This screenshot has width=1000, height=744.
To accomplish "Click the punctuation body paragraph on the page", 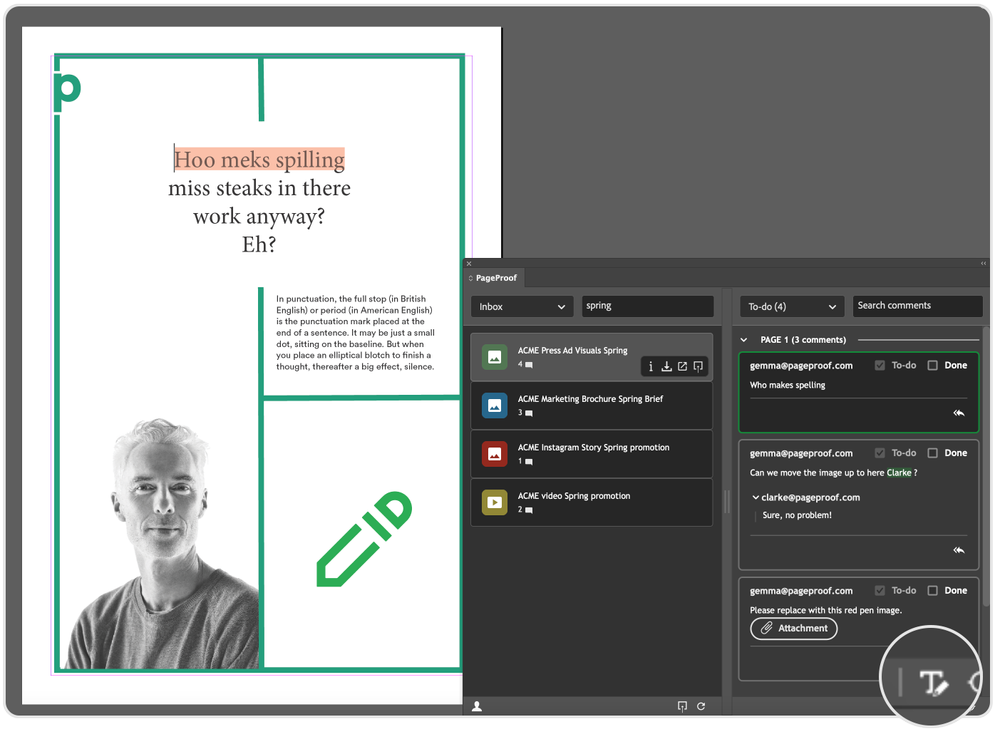I will (x=355, y=333).
